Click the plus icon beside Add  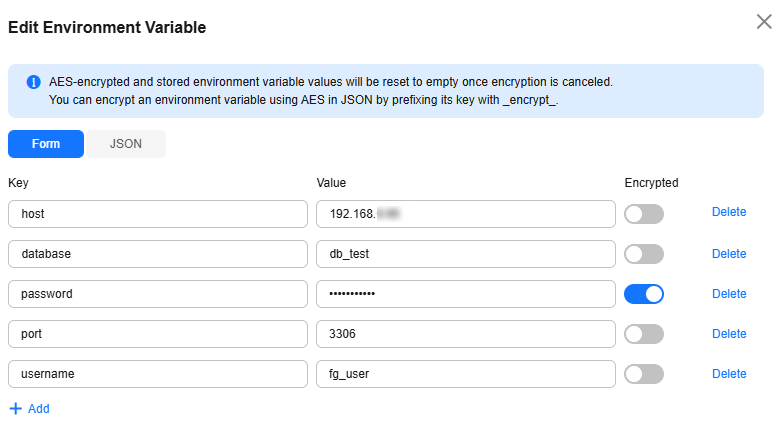pyautogui.click(x=16, y=409)
